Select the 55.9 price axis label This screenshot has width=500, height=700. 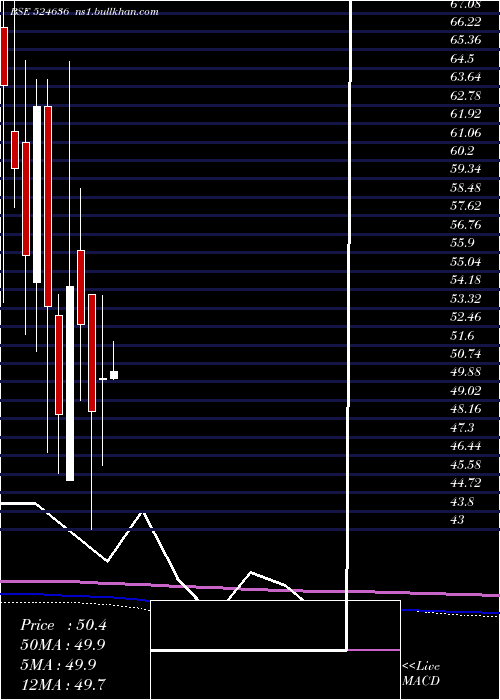[462, 243]
